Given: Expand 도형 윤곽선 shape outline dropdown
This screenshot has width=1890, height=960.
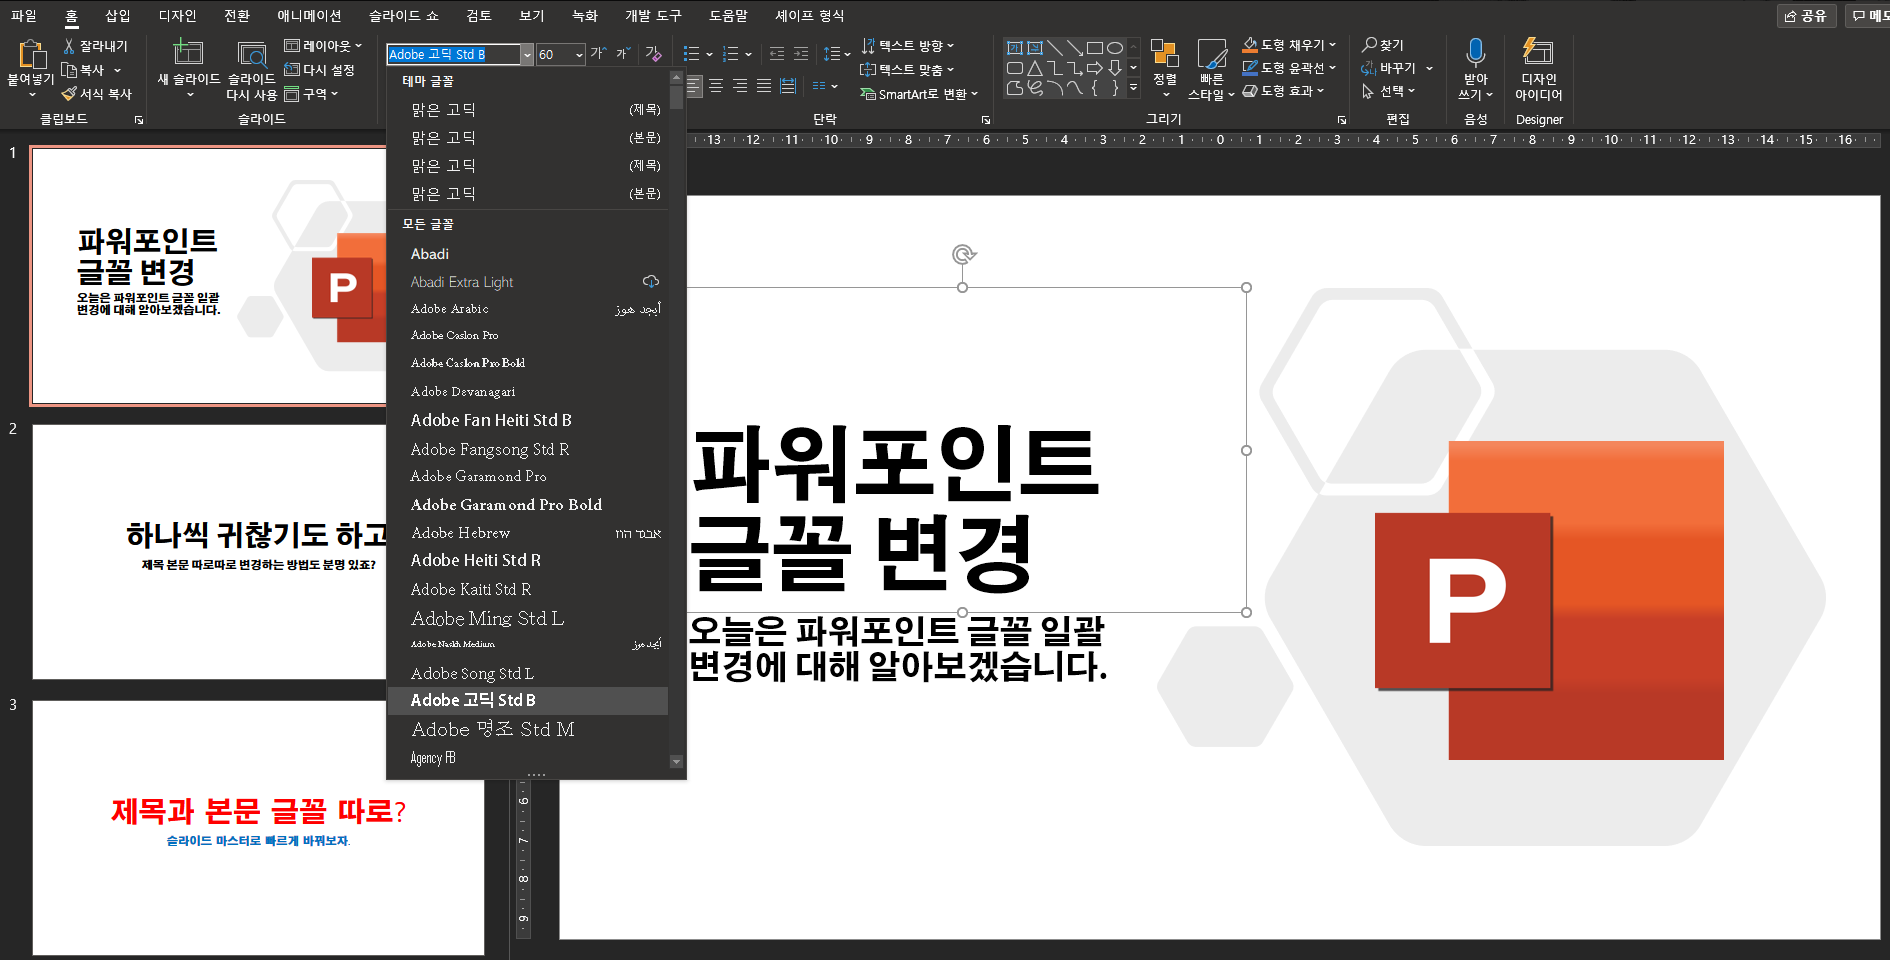Looking at the screenshot, I should (x=1332, y=68).
